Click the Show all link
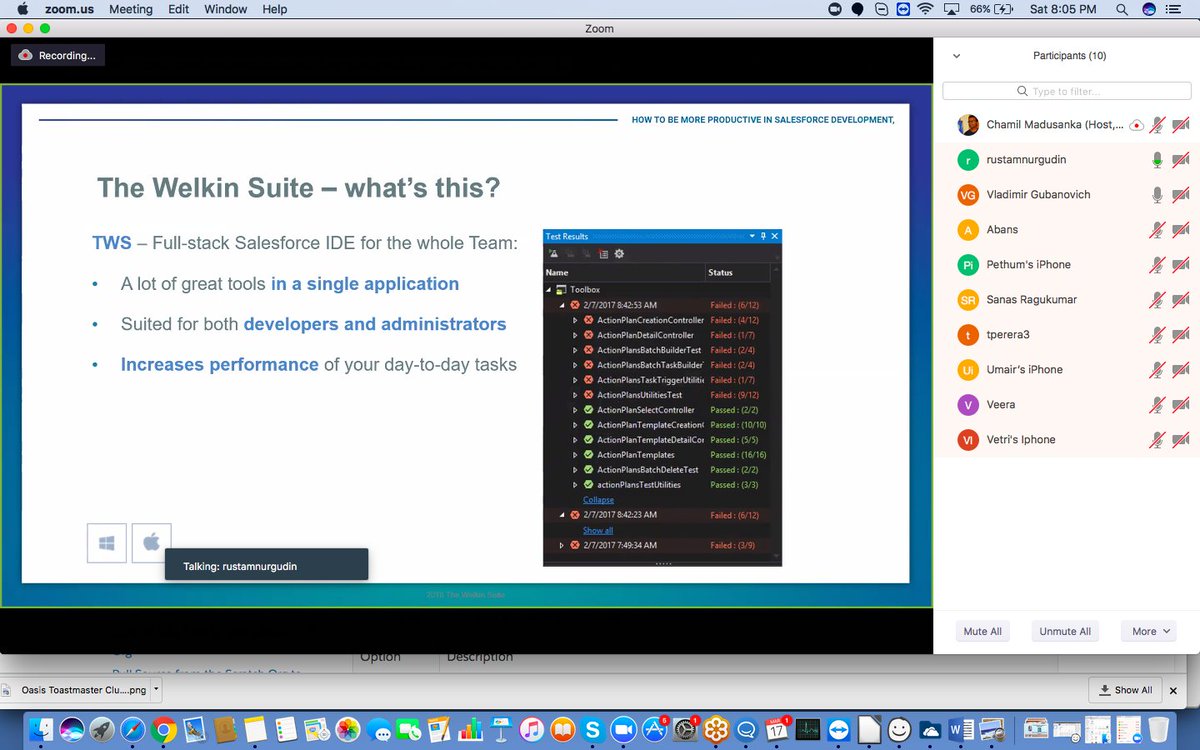This screenshot has width=1200, height=750. pos(598,530)
